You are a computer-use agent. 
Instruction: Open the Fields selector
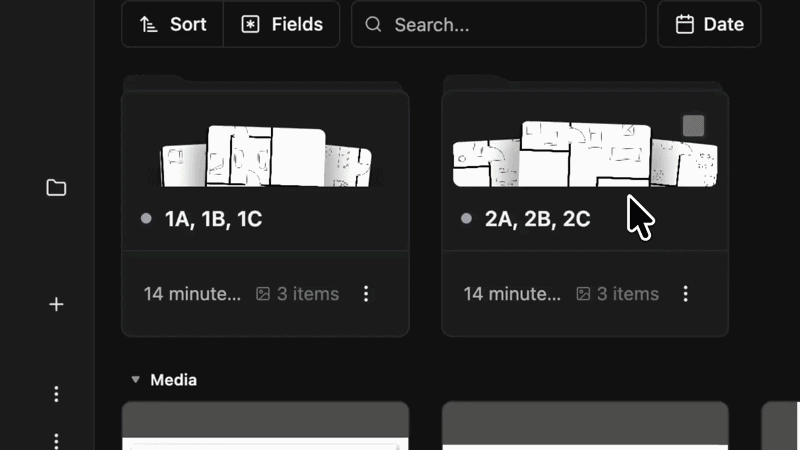tap(282, 24)
